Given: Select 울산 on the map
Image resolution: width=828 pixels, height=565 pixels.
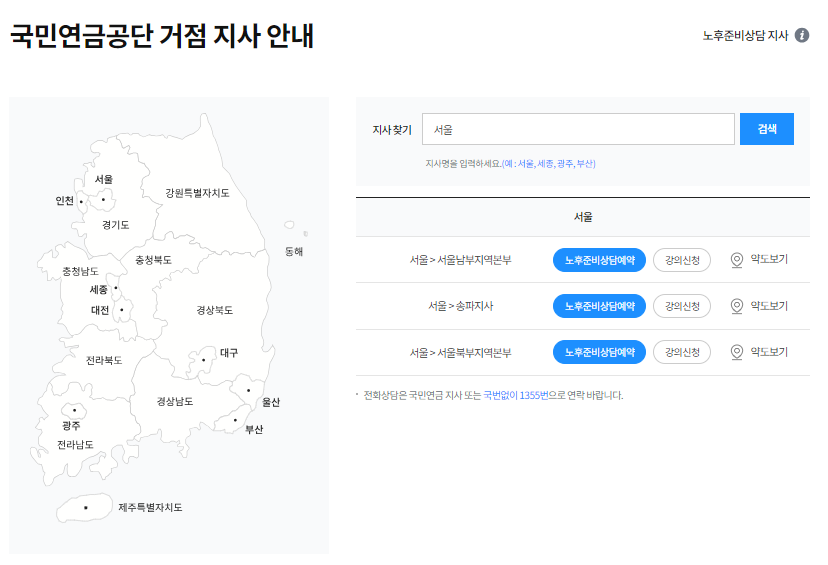Looking at the screenshot, I should click(271, 402).
